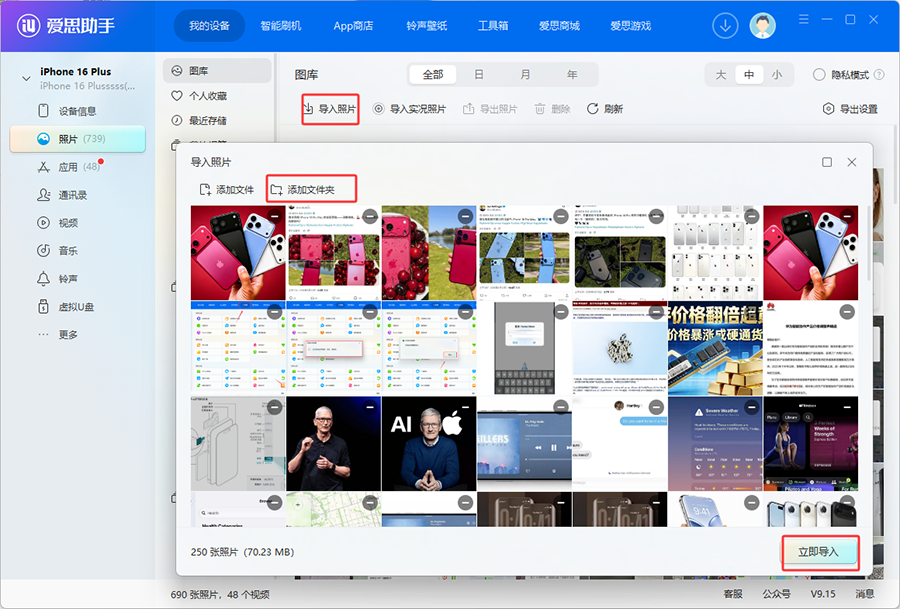Open 消息 in status bar
Screen dimensions: 900x609
point(865,594)
